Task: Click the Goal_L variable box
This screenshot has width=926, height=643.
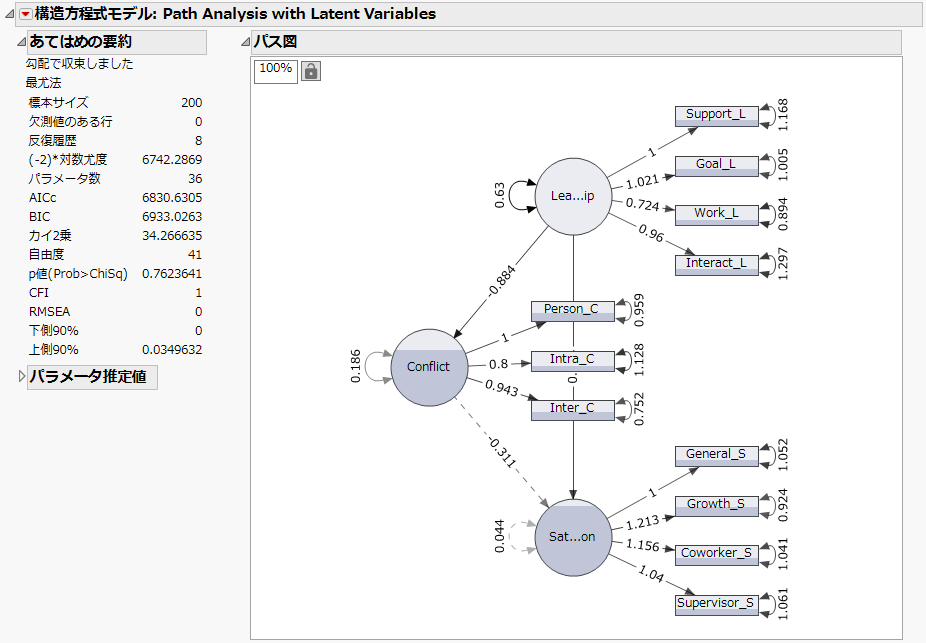Action: click(x=716, y=166)
